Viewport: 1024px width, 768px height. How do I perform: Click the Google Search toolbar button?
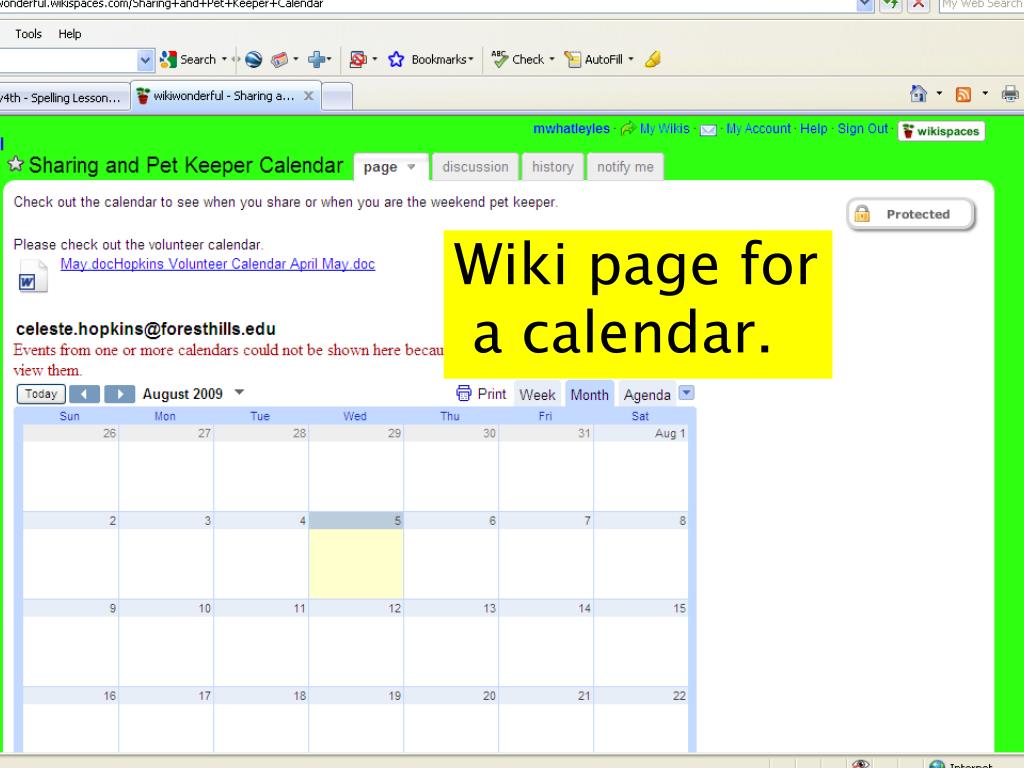pyautogui.click(x=188, y=59)
